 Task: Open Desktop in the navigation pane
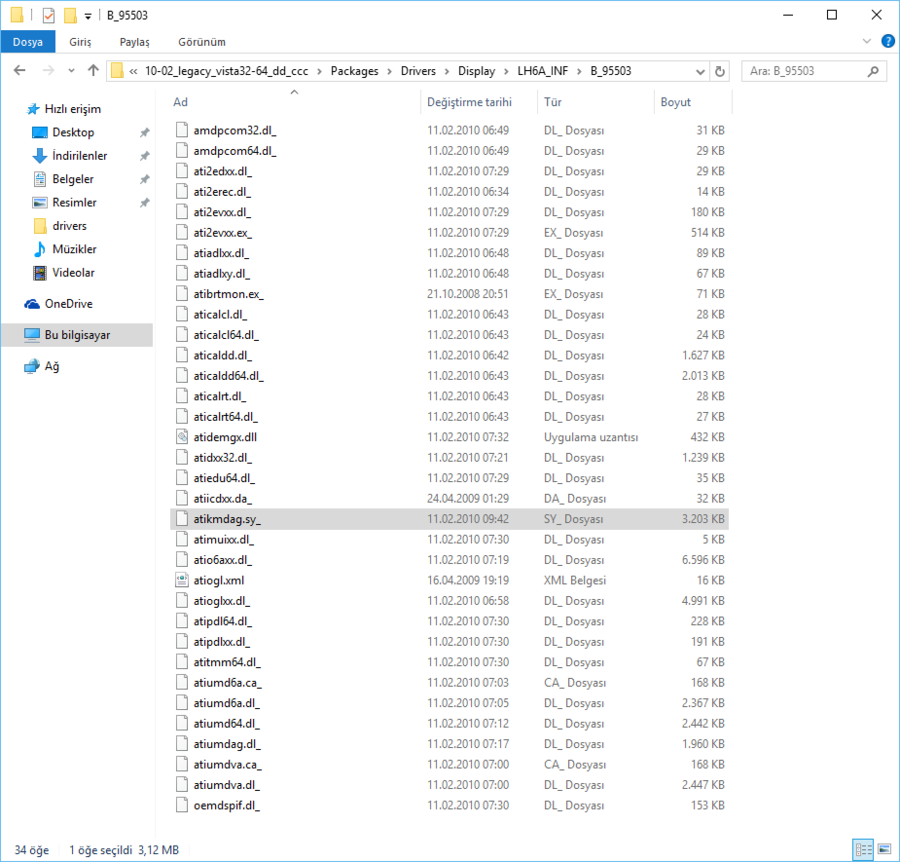[73, 133]
